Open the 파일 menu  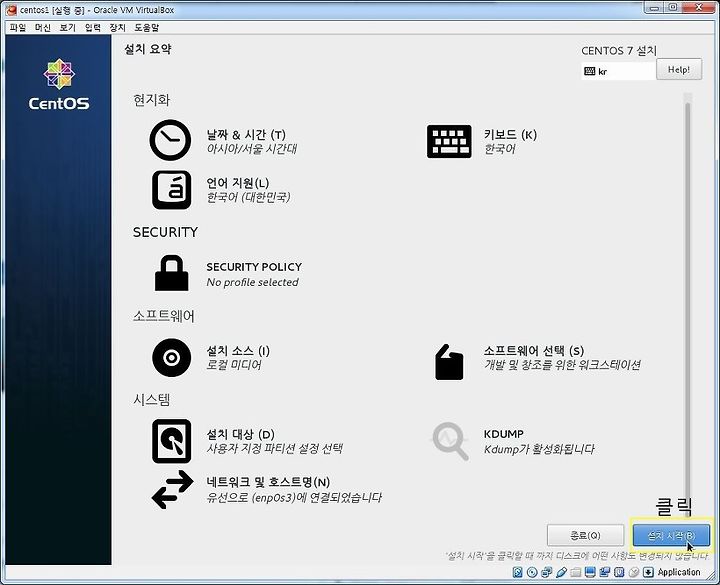18,28
